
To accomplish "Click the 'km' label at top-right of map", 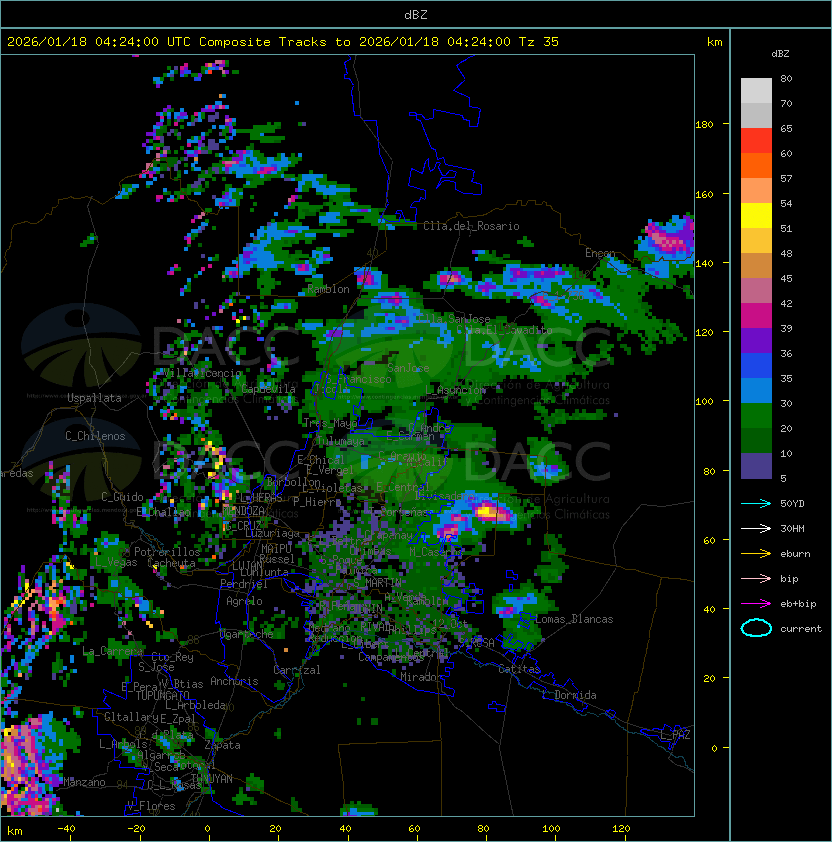I will pyautogui.click(x=714, y=42).
